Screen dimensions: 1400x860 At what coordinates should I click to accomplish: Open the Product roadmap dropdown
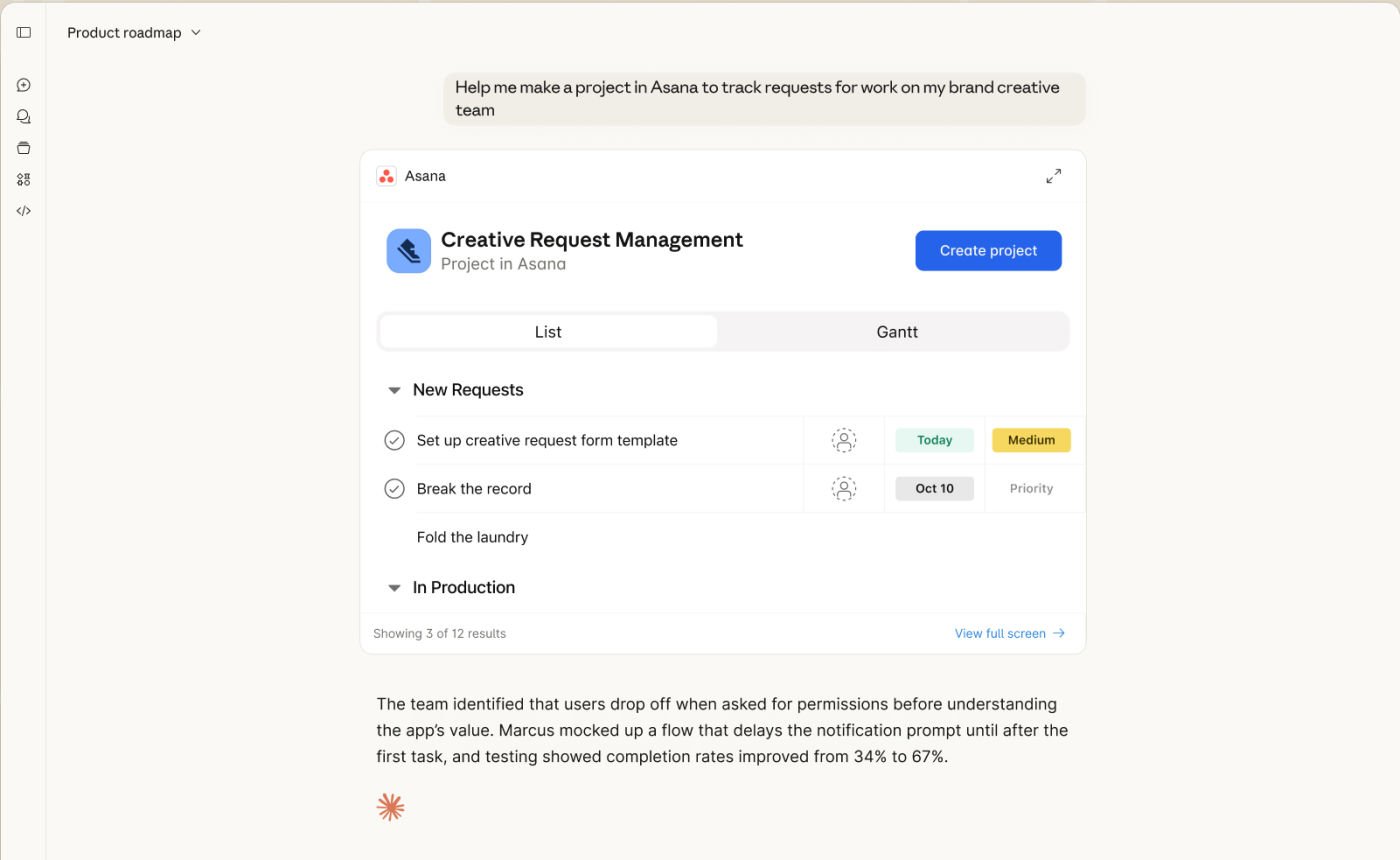pyautogui.click(x=135, y=32)
